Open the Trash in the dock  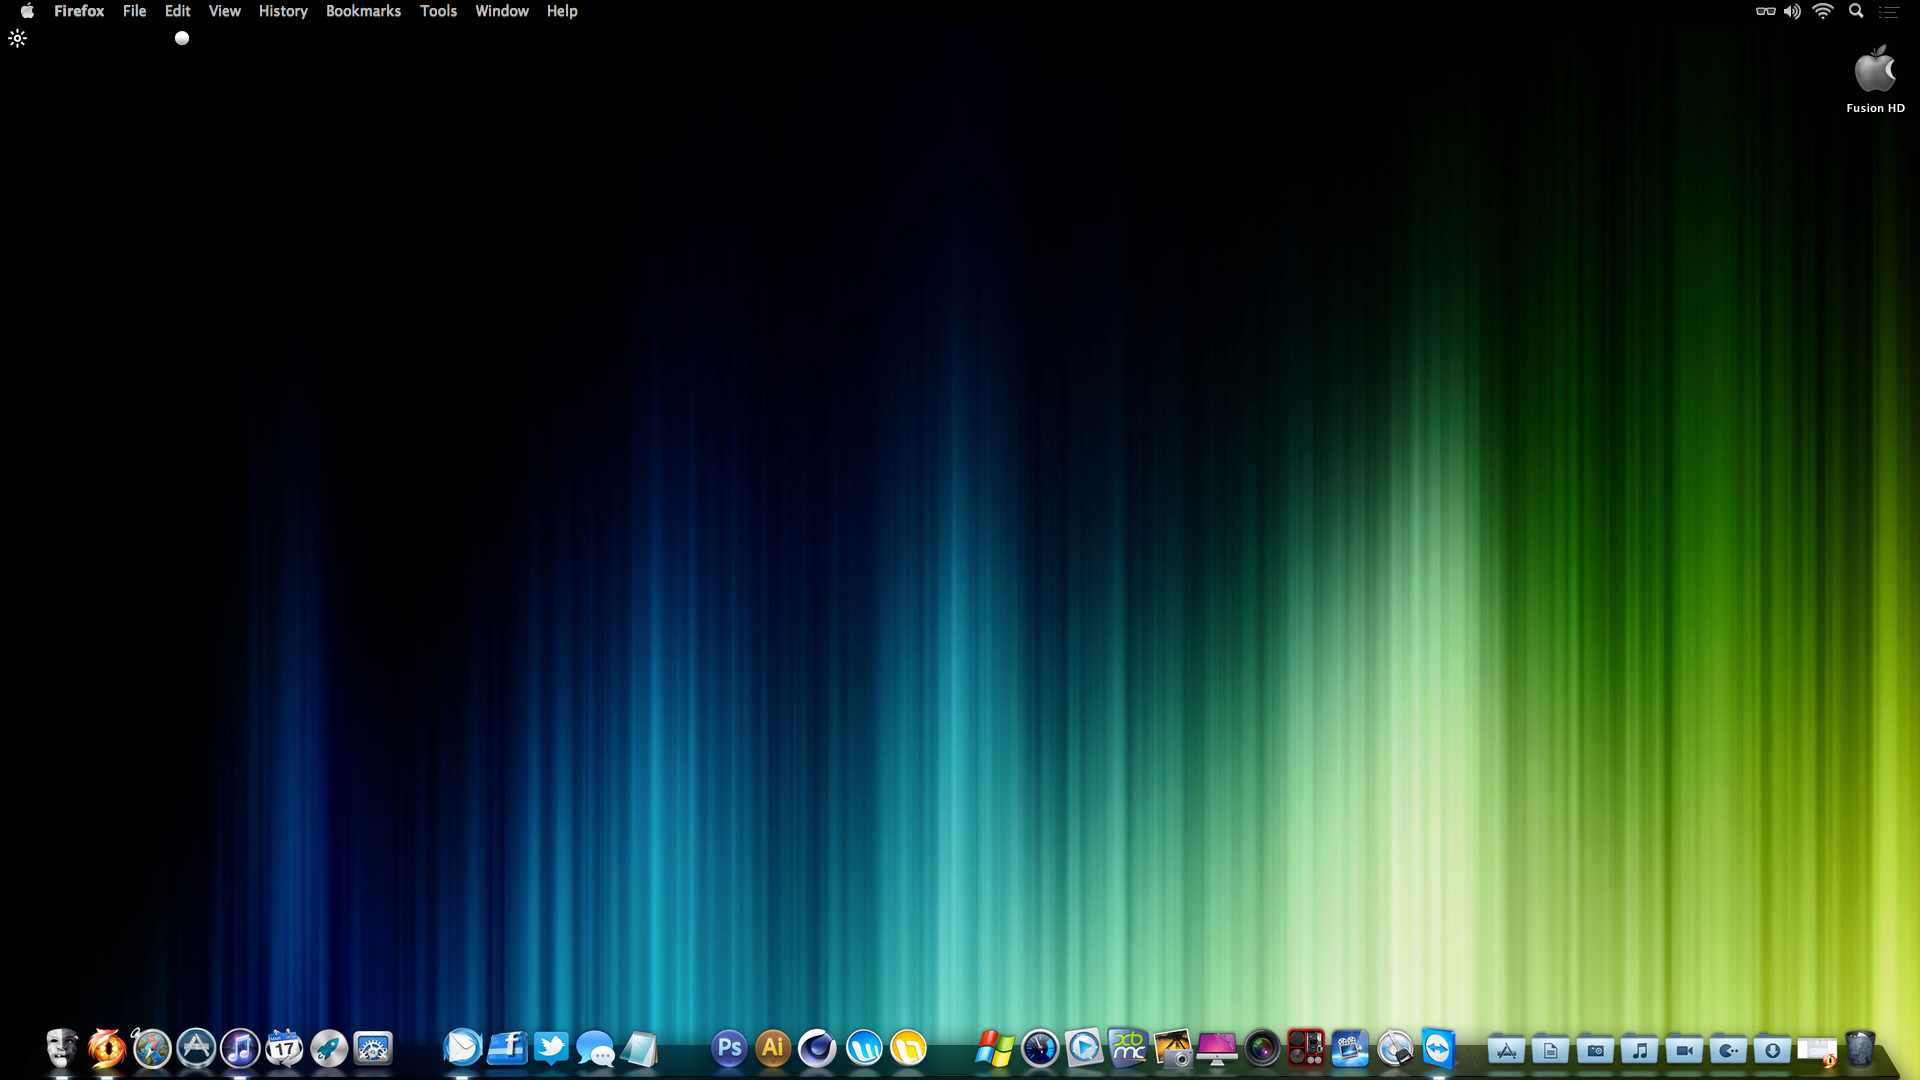point(1860,1048)
